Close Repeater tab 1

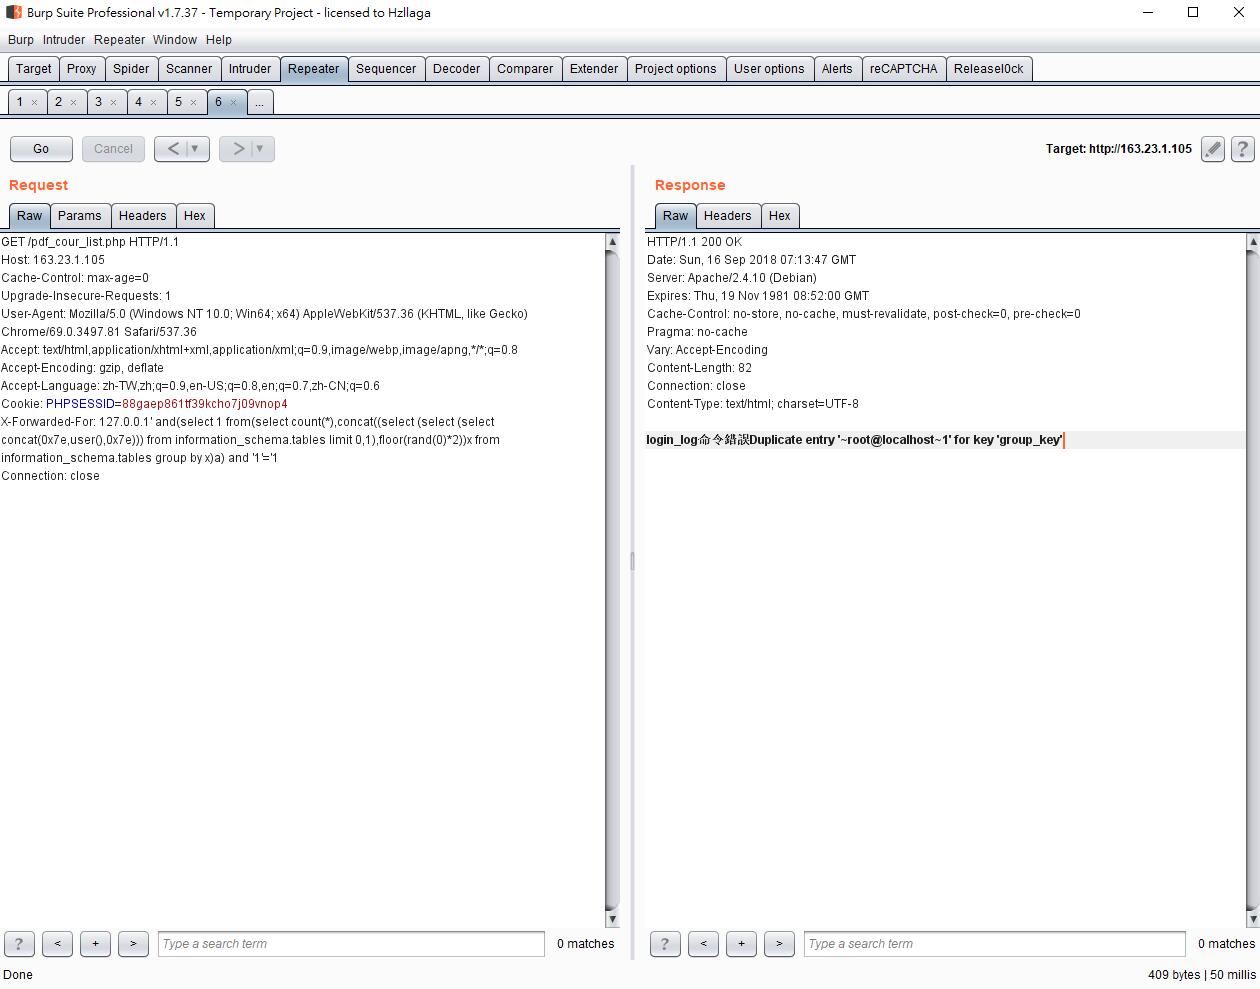pyautogui.click(x=34, y=102)
